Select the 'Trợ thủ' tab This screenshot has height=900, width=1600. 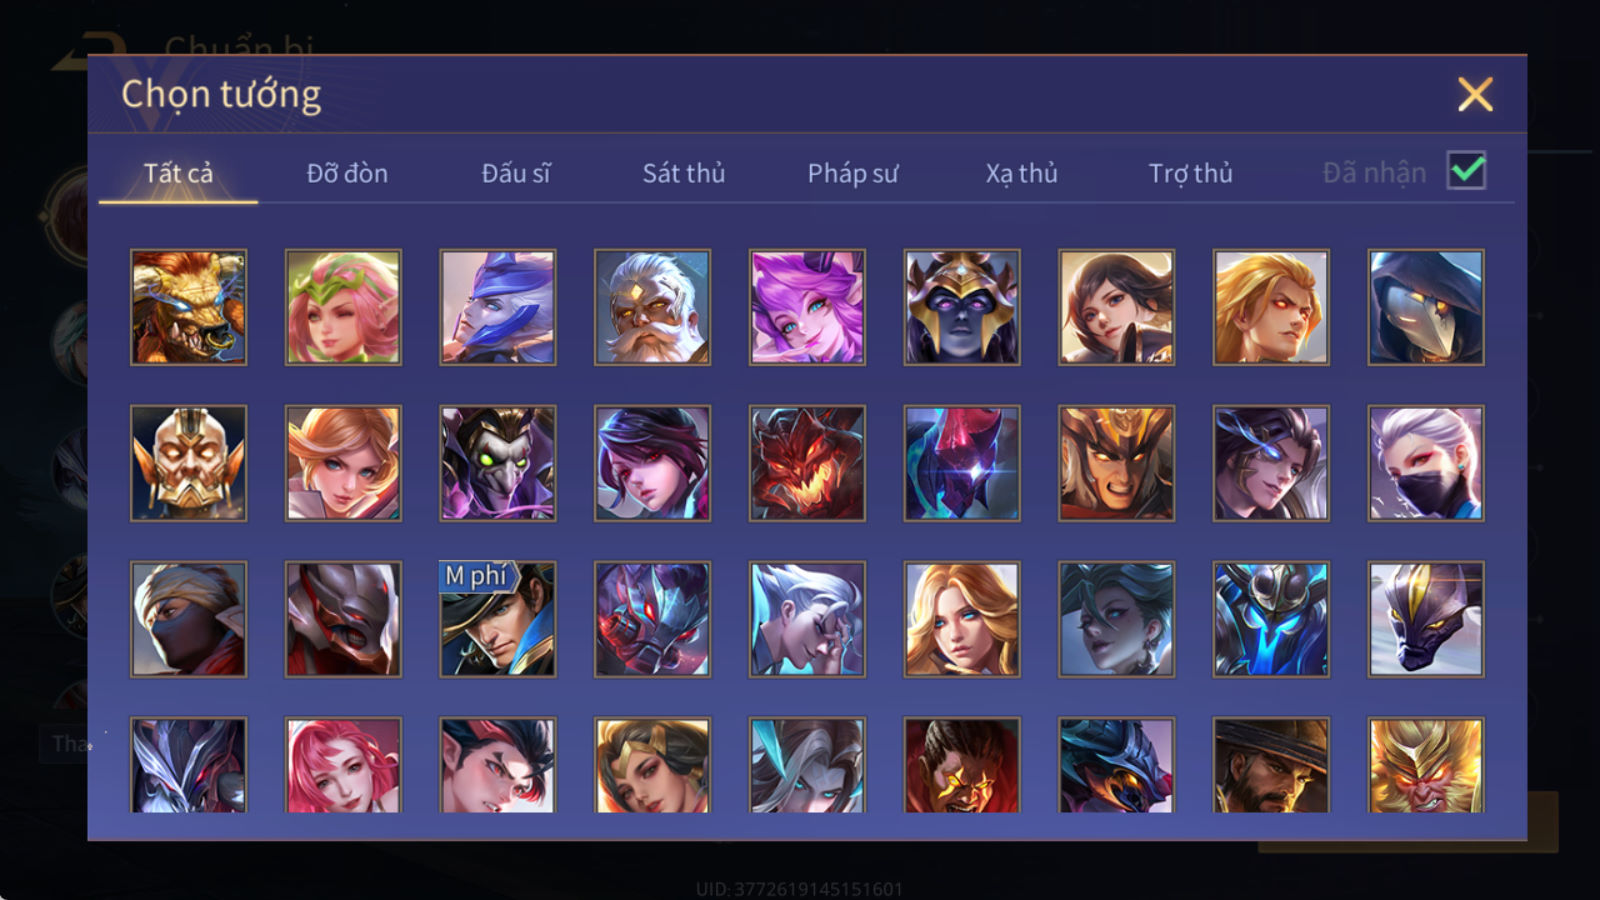click(x=1190, y=173)
